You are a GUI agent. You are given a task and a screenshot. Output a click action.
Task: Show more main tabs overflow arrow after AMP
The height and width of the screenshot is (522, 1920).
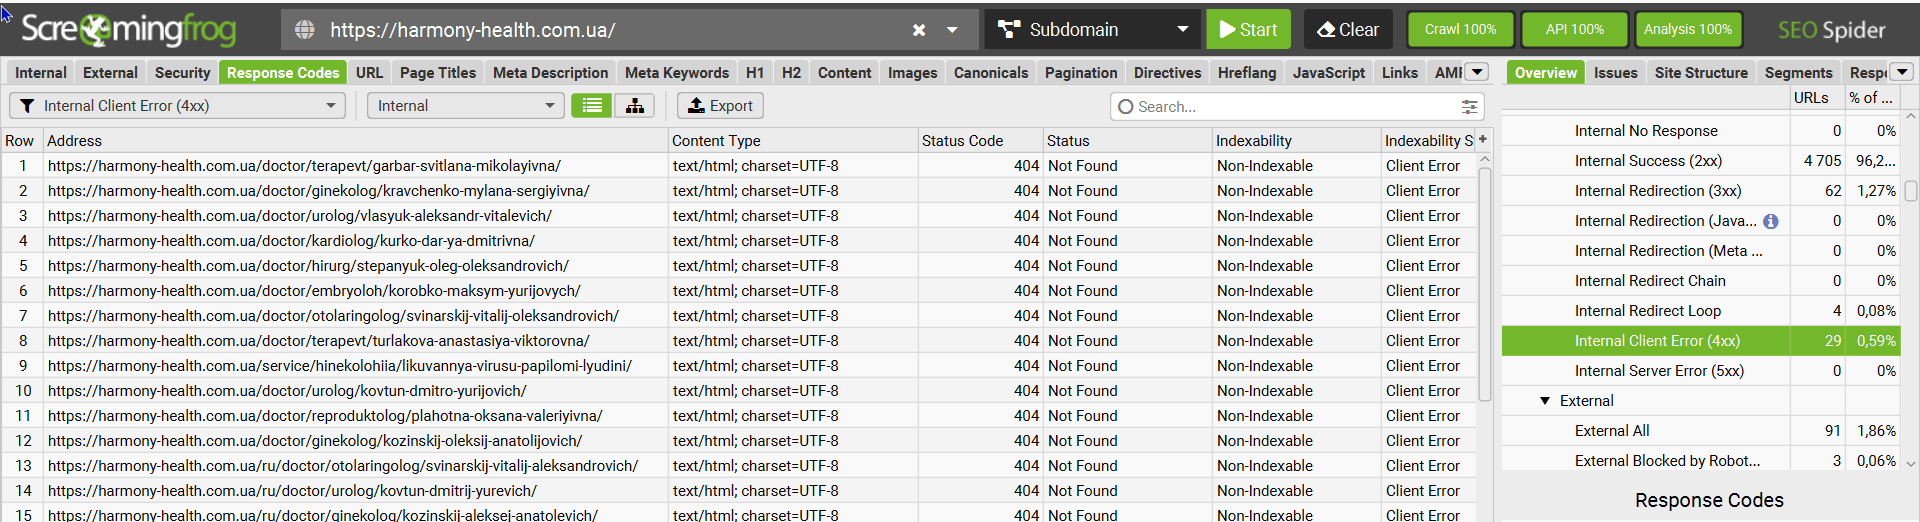point(1477,72)
